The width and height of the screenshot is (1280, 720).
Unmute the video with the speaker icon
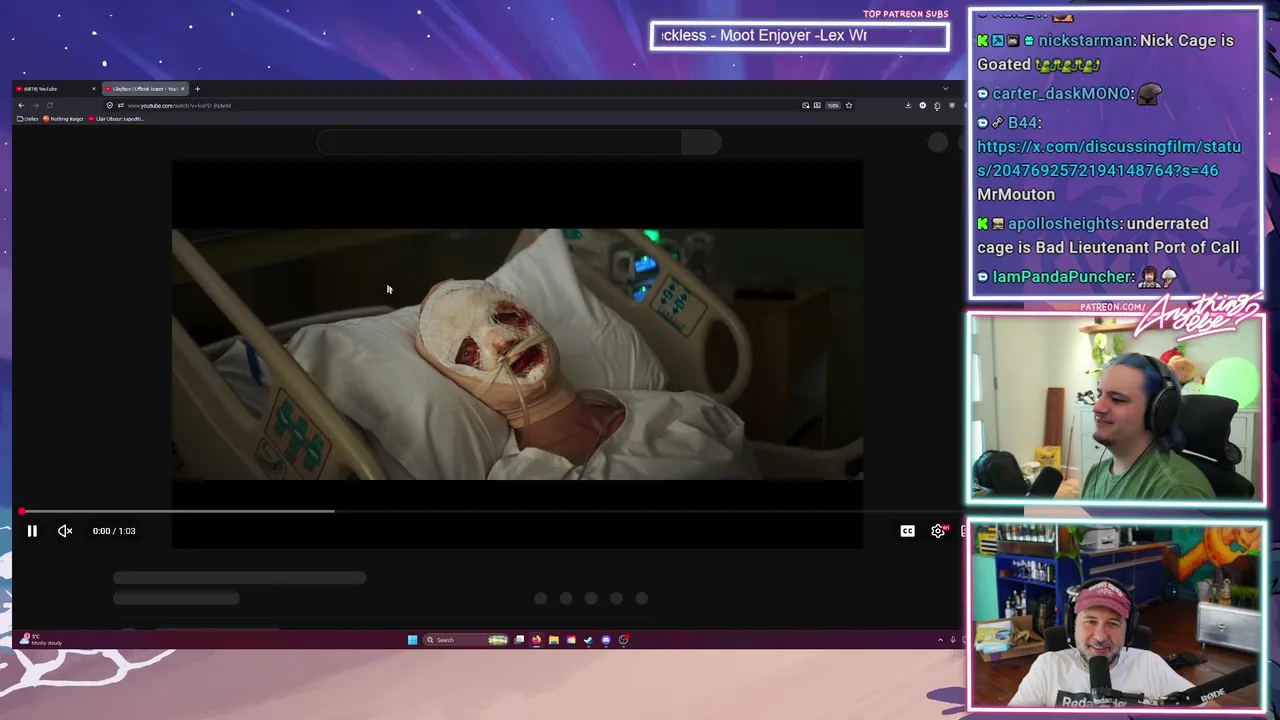click(x=65, y=531)
